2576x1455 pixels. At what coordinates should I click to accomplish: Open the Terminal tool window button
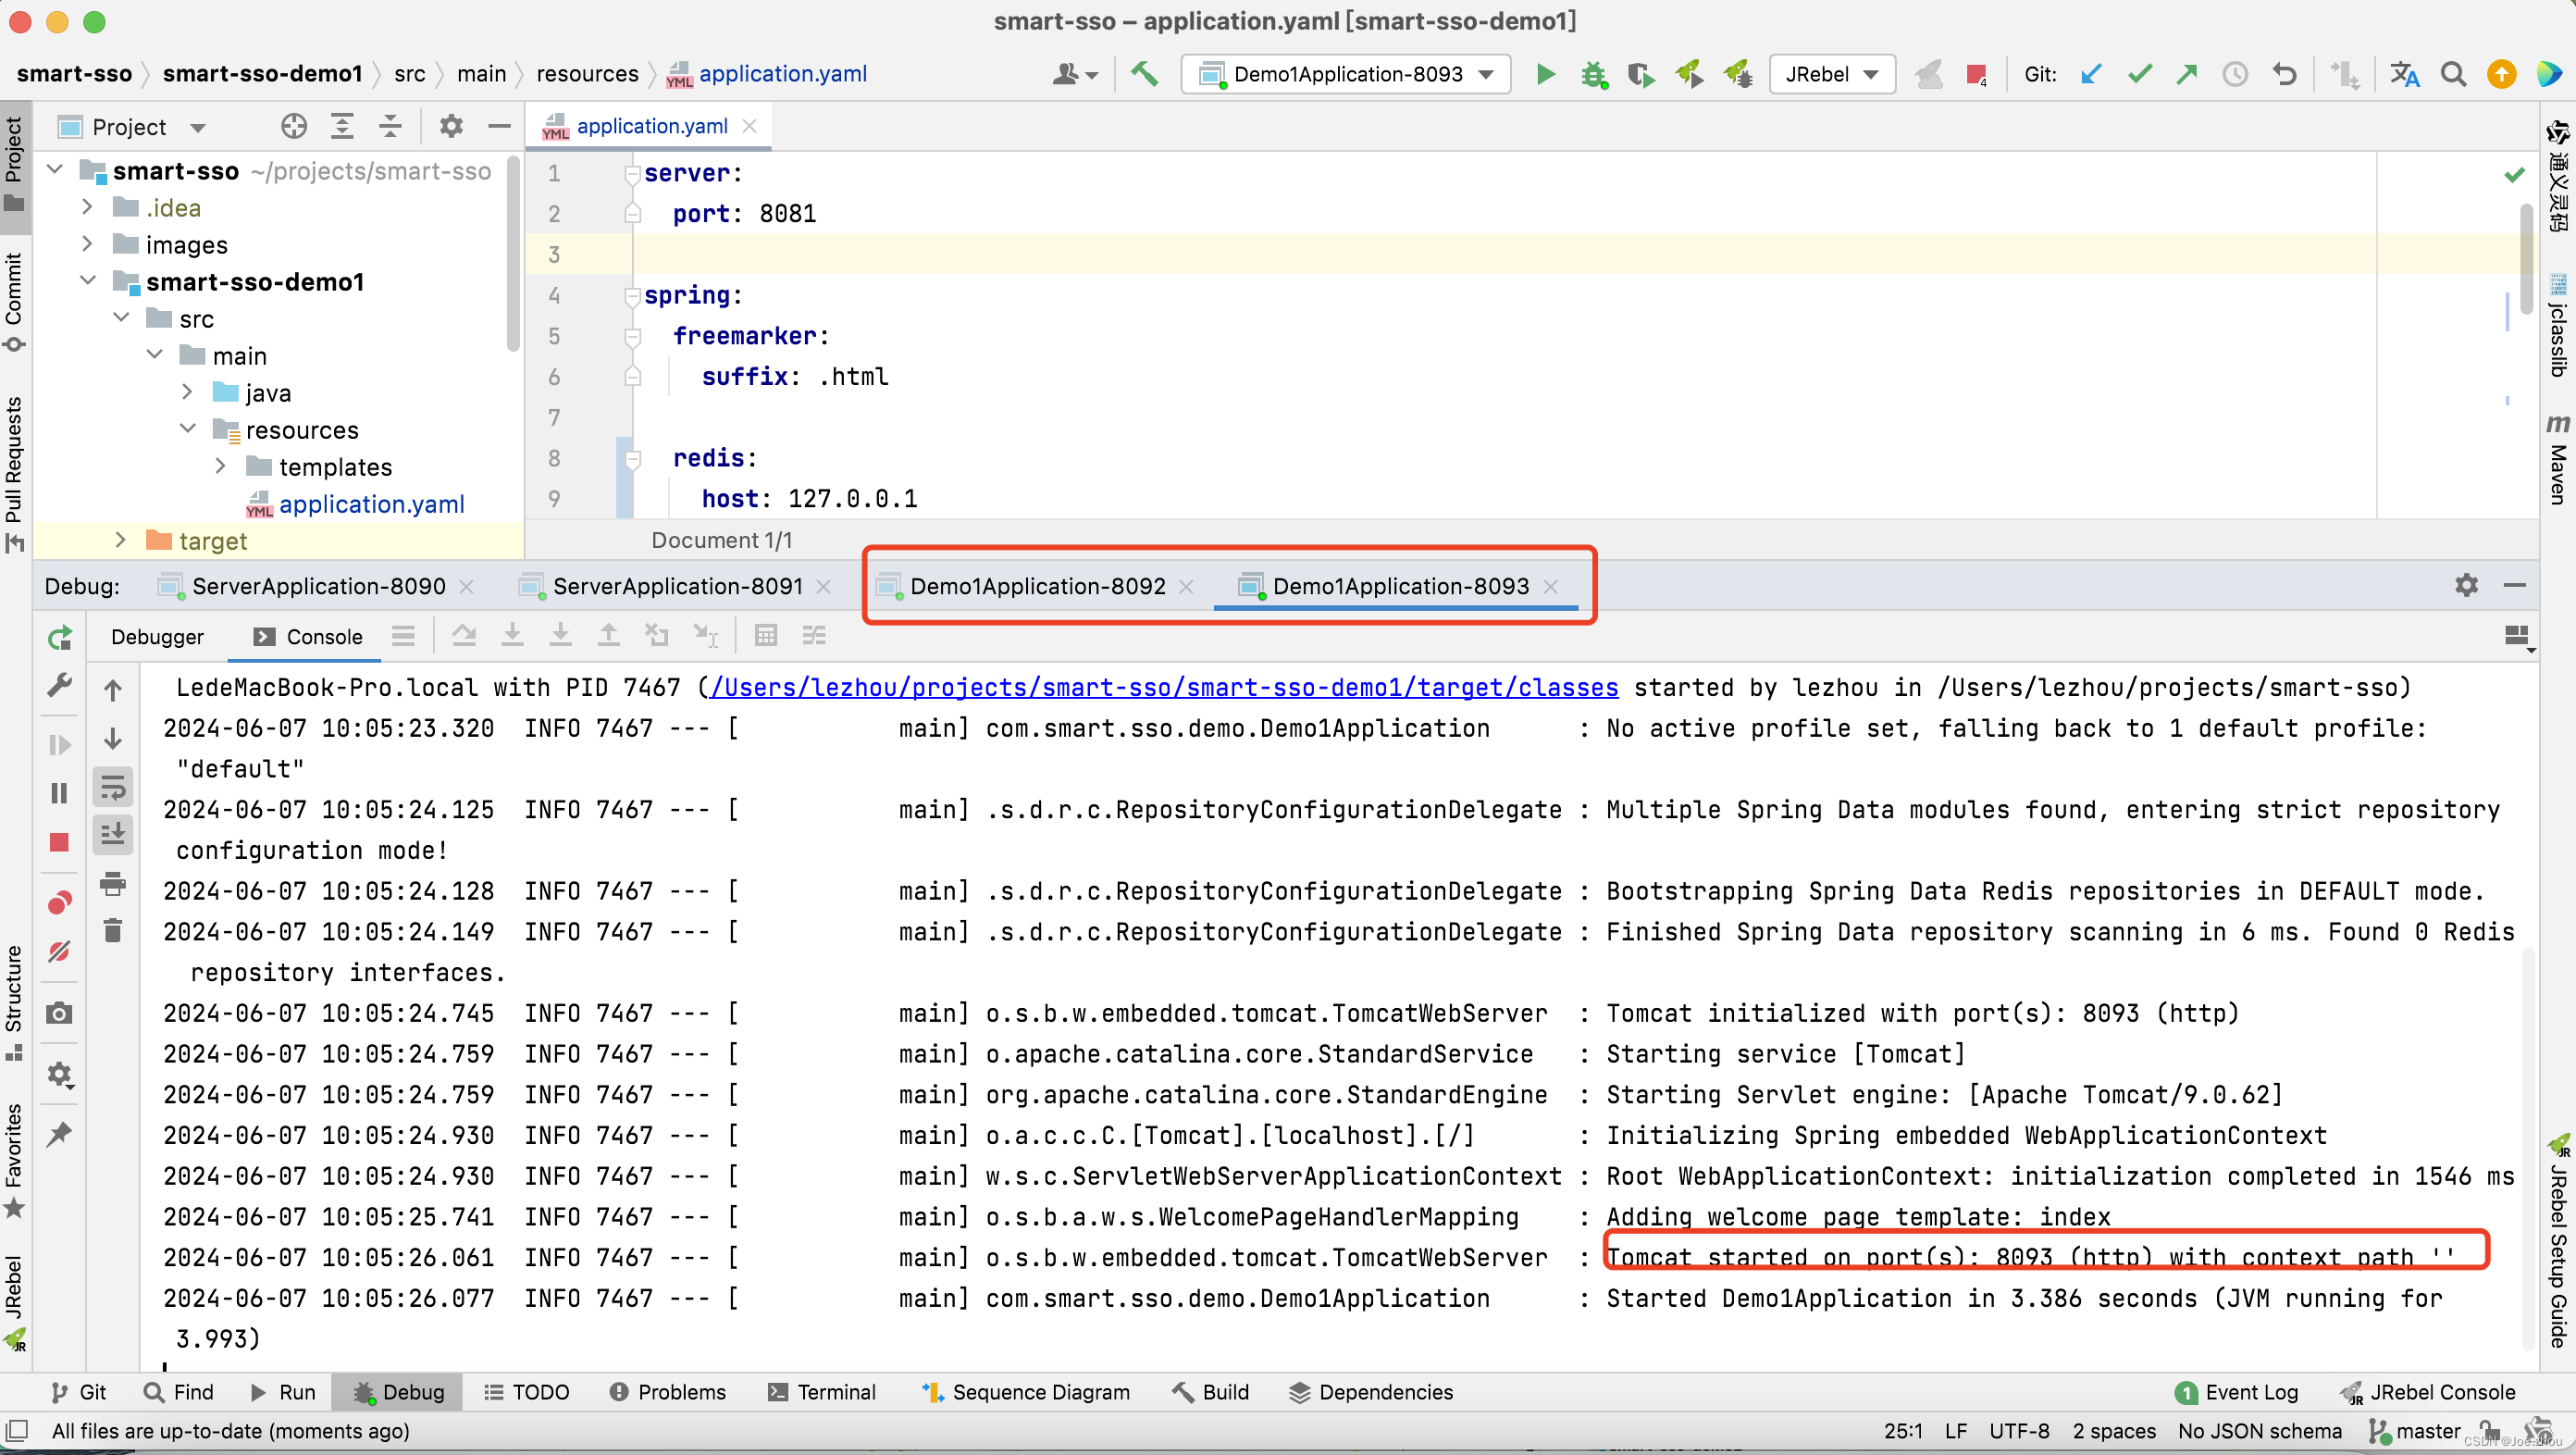tap(822, 1392)
